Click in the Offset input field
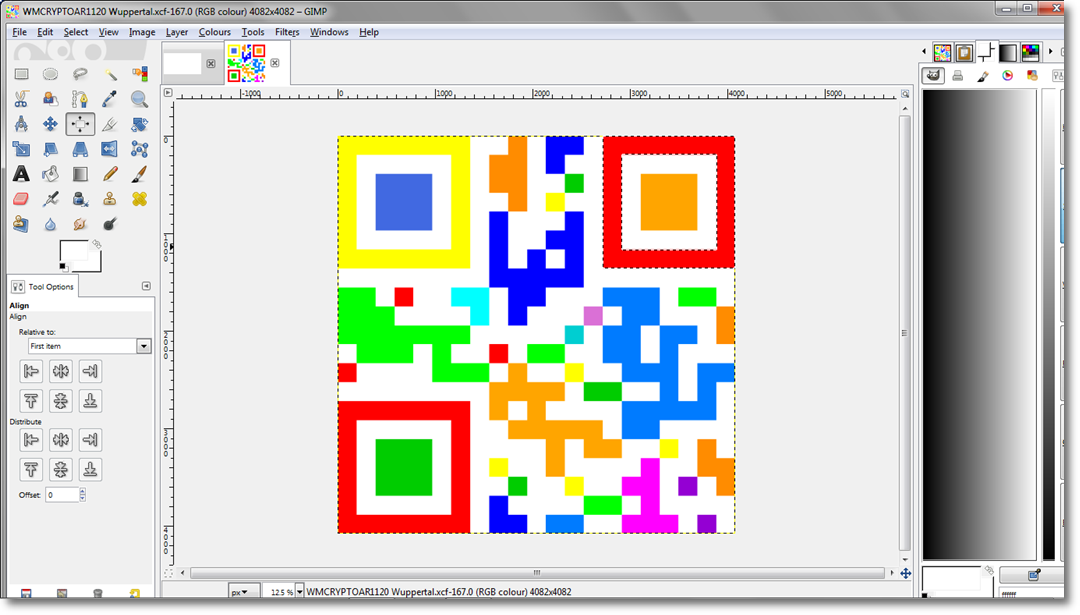 coord(62,494)
